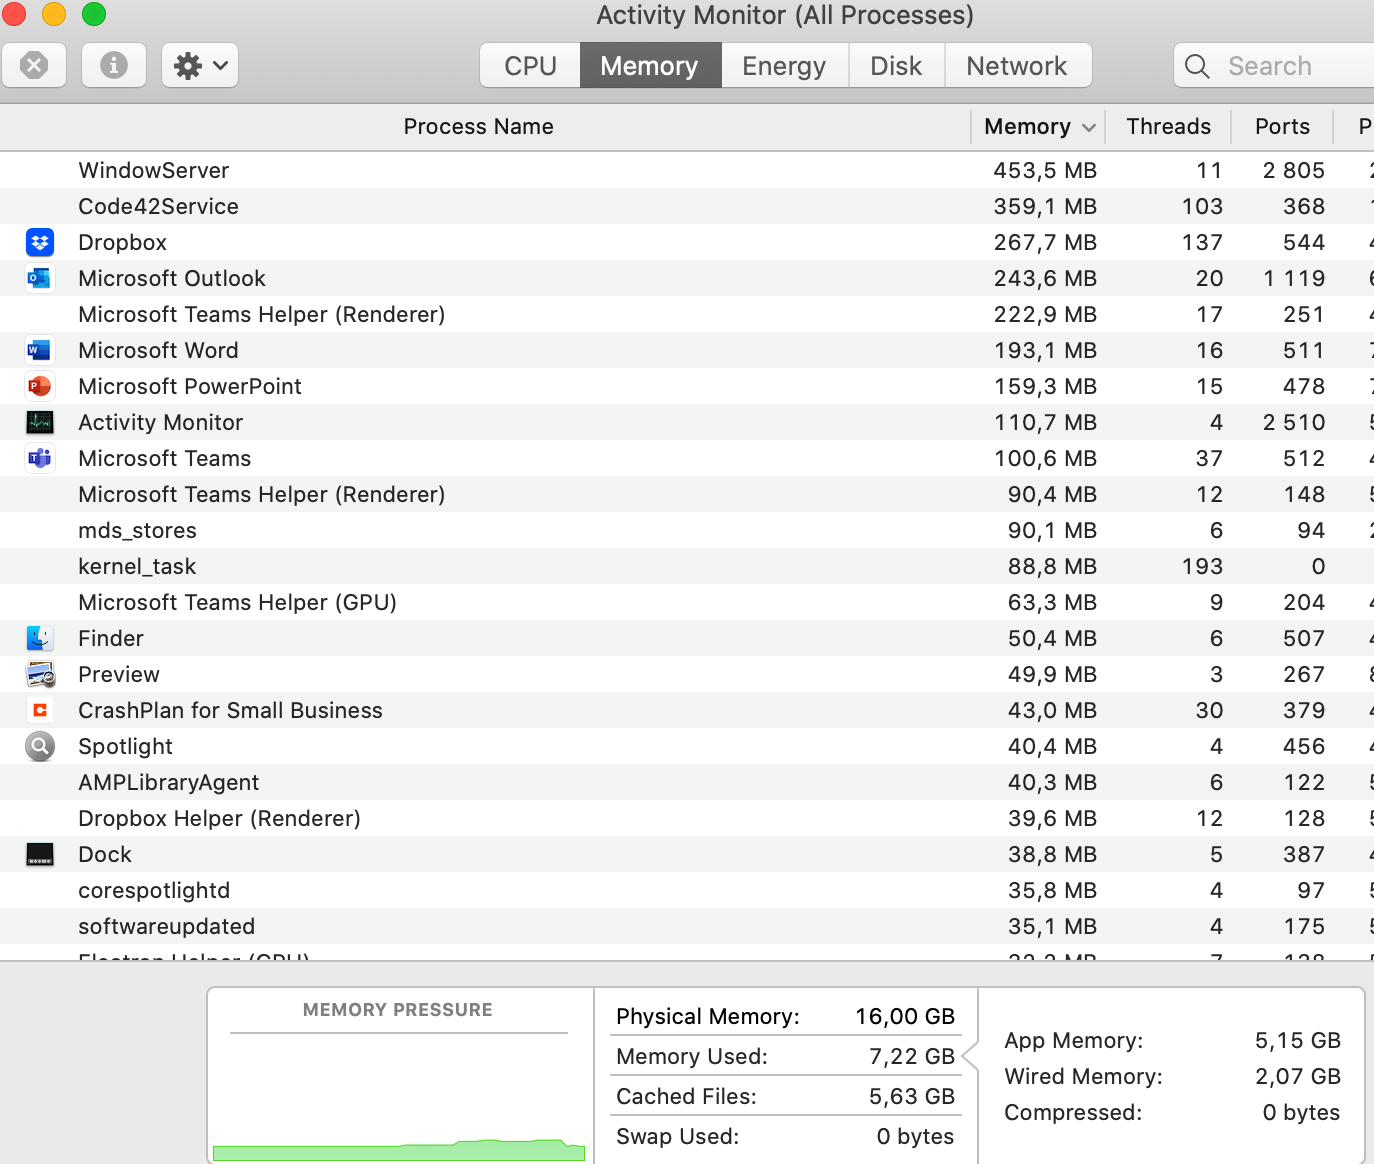Click the Finder process name
This screenshot has height=1164, width=1374.
(x=111, y=638)
